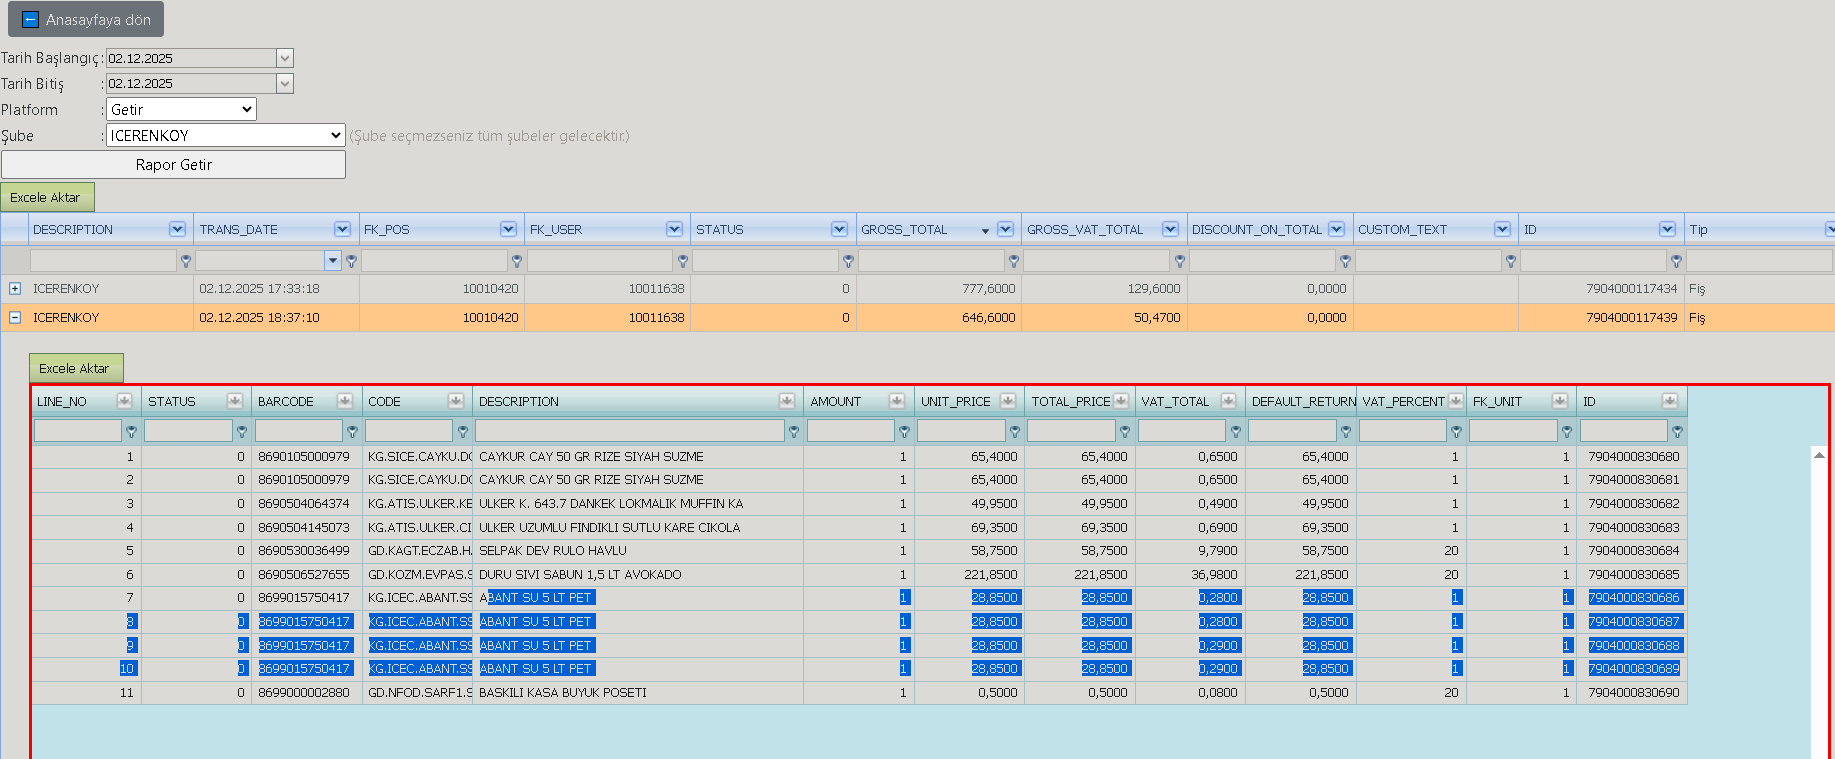Open the Platform dropdown showing Getir
The width and height of the screenshot is (1835, 759).
click(x=181, y=109)
